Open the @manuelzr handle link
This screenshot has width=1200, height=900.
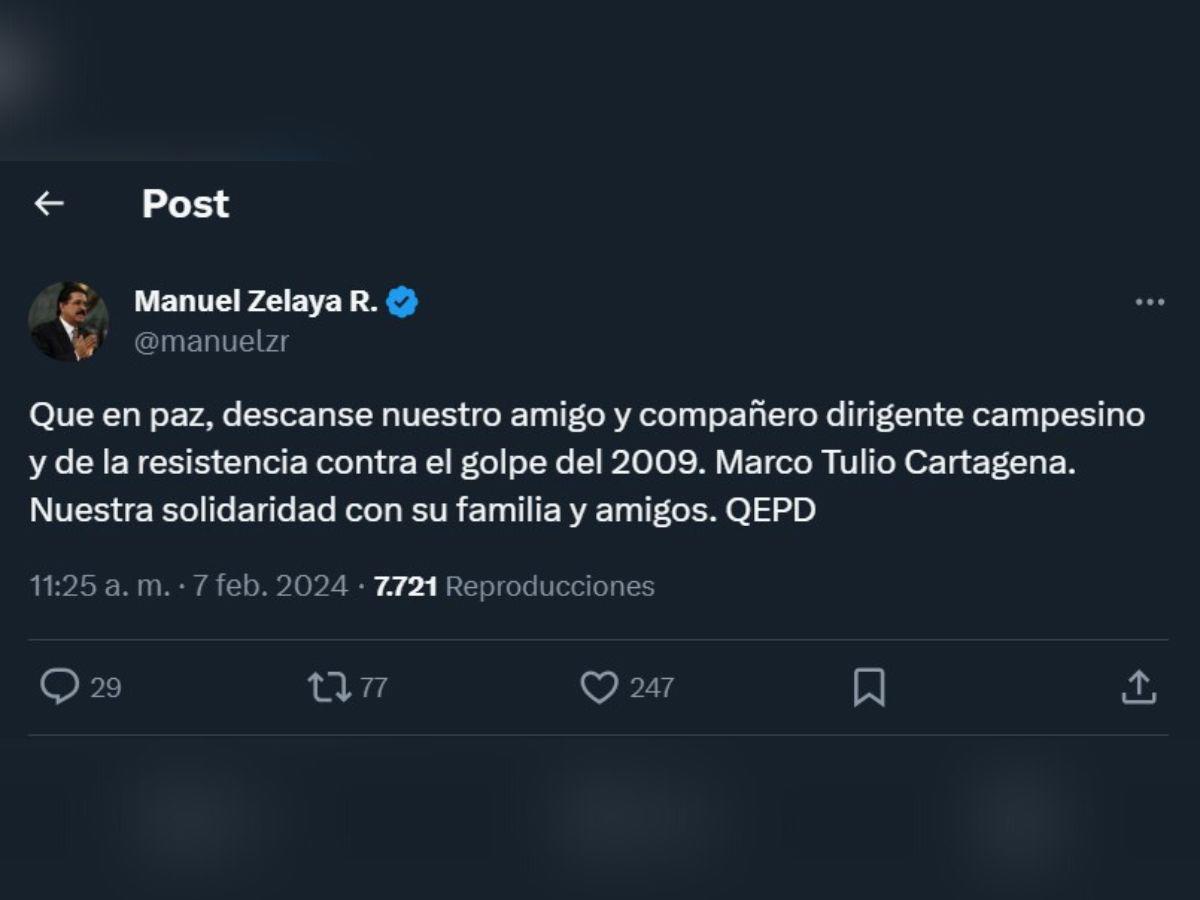tap(211, 341)
